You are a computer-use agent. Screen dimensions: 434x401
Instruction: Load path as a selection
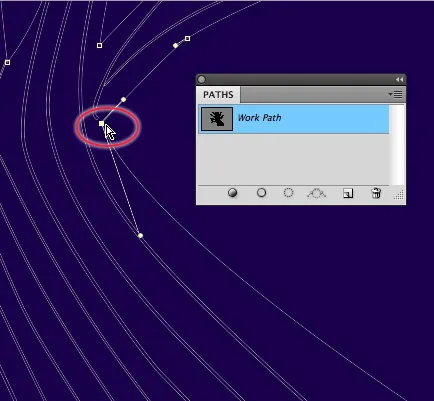(x=288, y=193)
